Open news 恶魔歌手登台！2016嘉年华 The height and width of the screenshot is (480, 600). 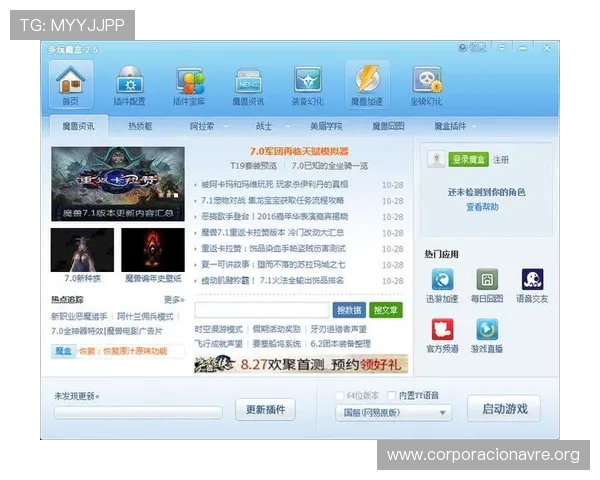click(274, 217)
